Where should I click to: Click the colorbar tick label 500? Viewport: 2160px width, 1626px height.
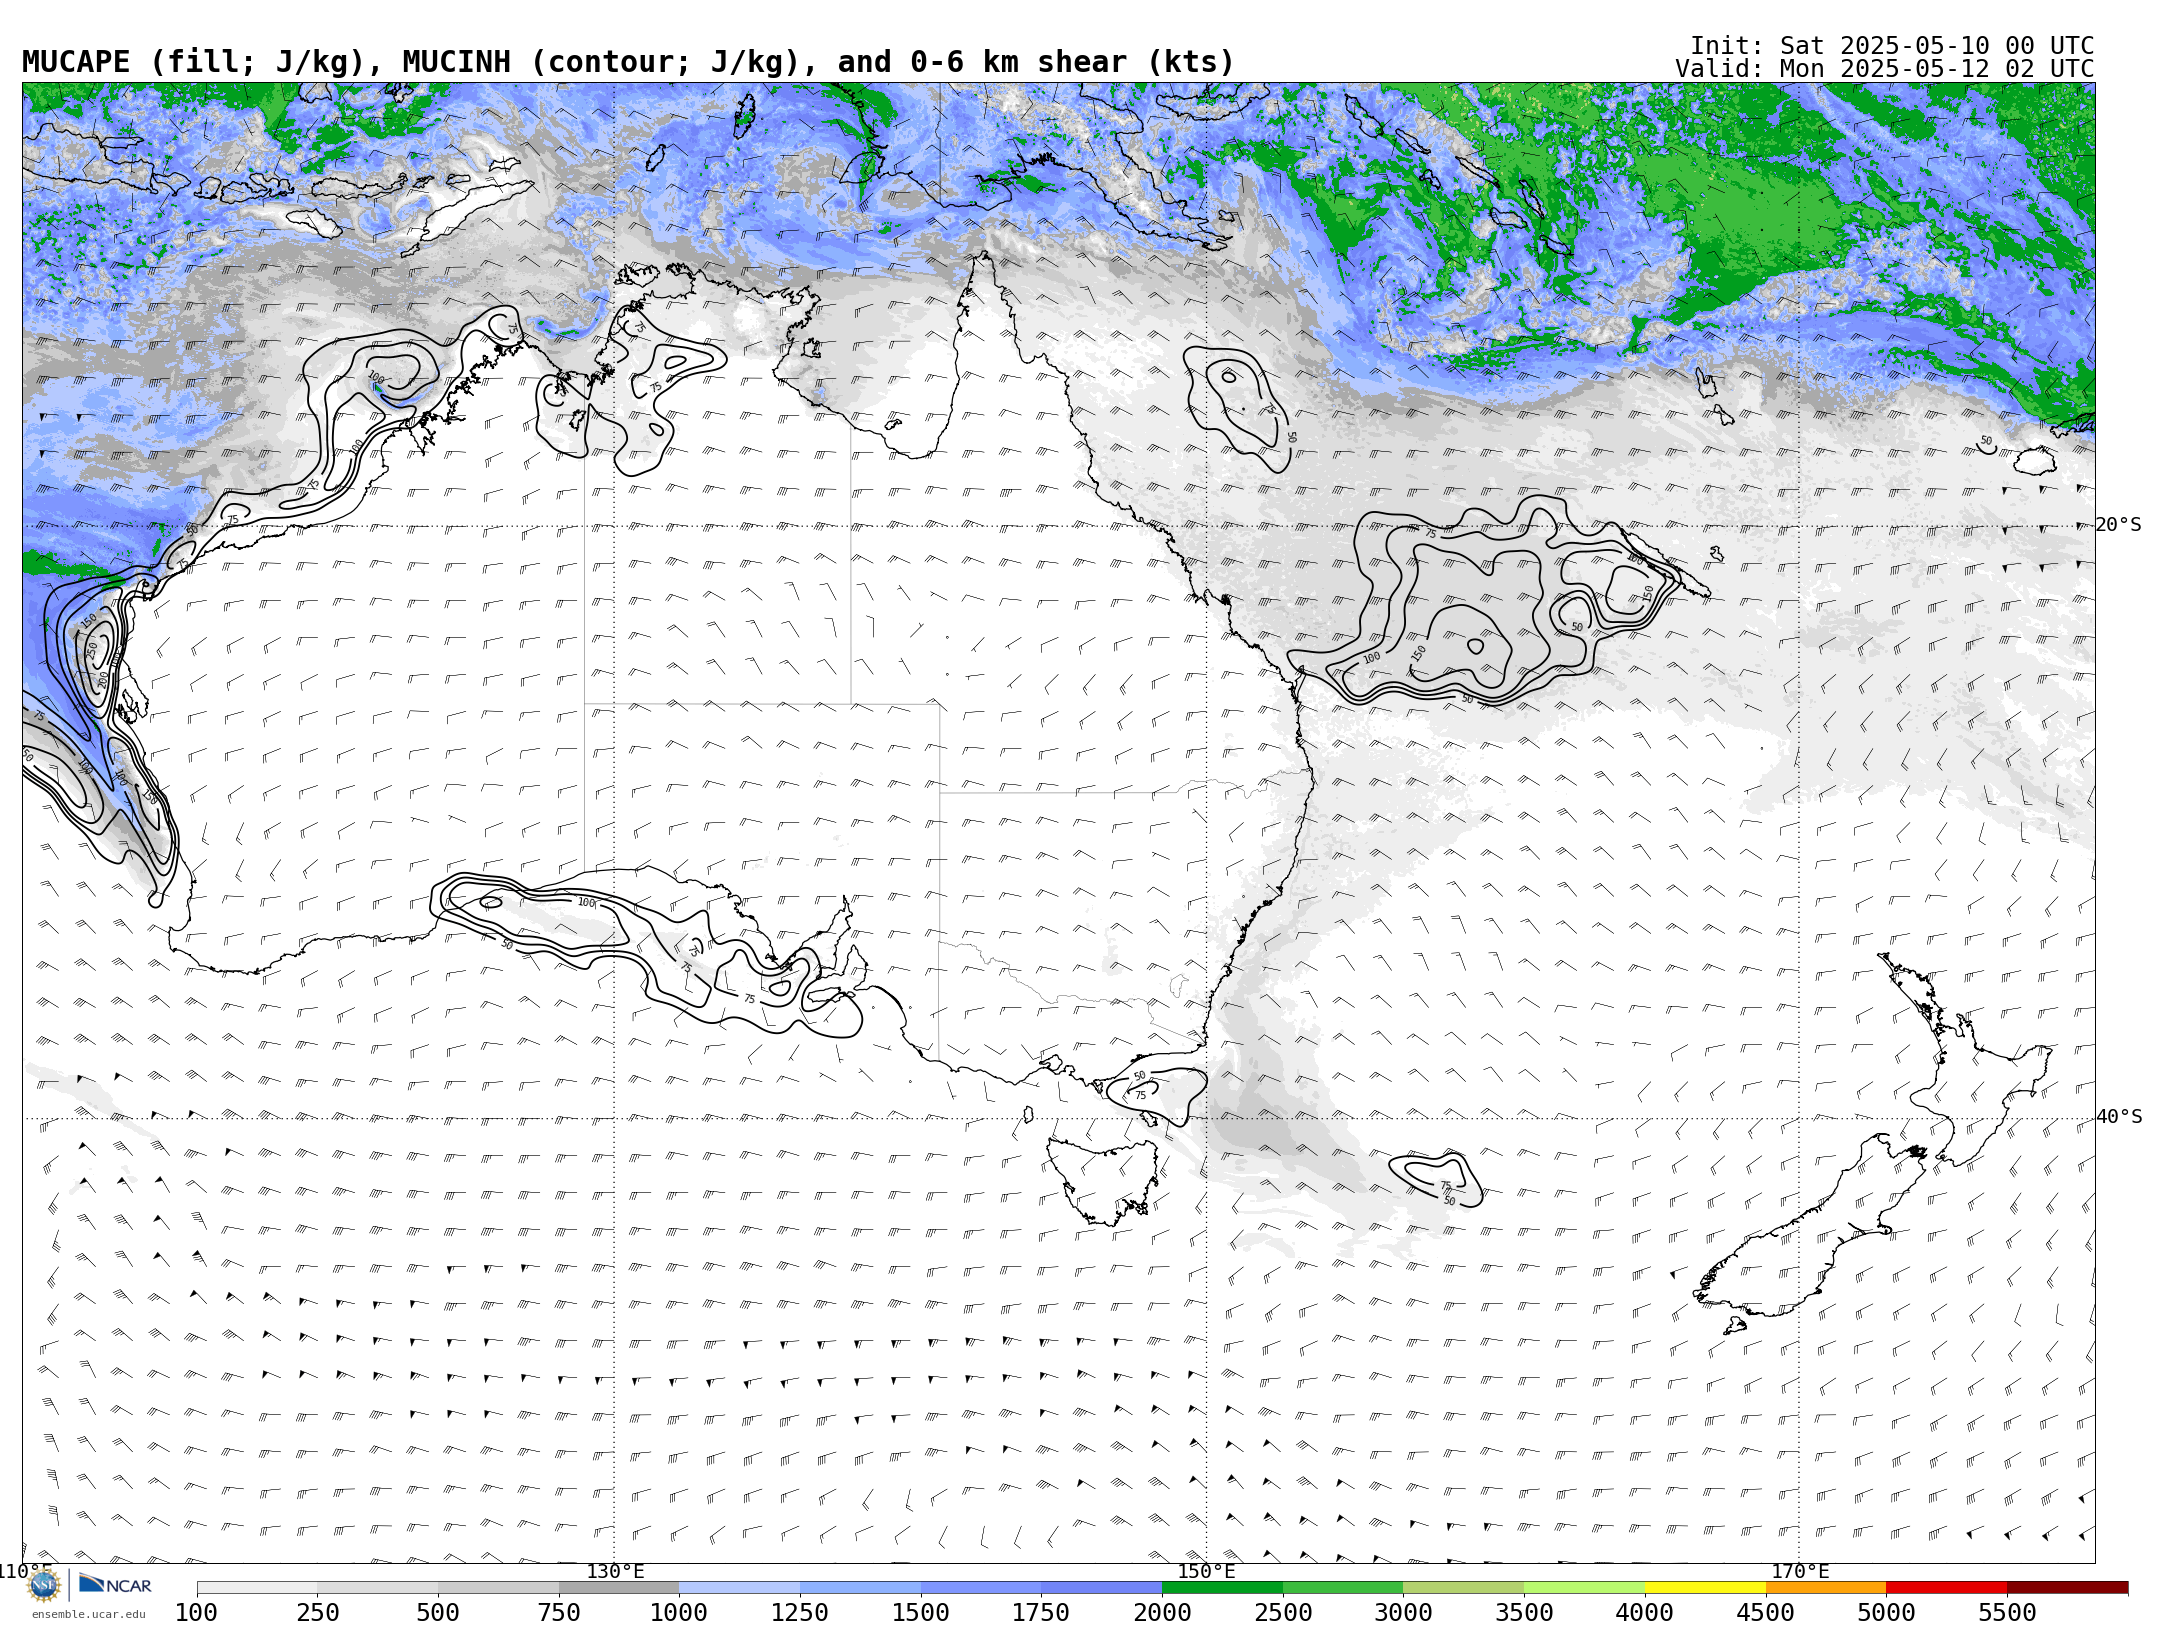click(438, 1613)
